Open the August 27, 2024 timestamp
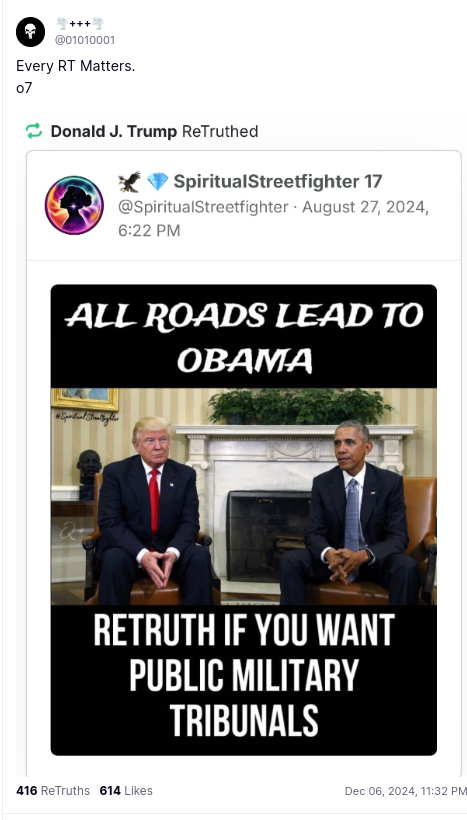Viewport: 467px width, 820px height. click(x=274, y=219)
